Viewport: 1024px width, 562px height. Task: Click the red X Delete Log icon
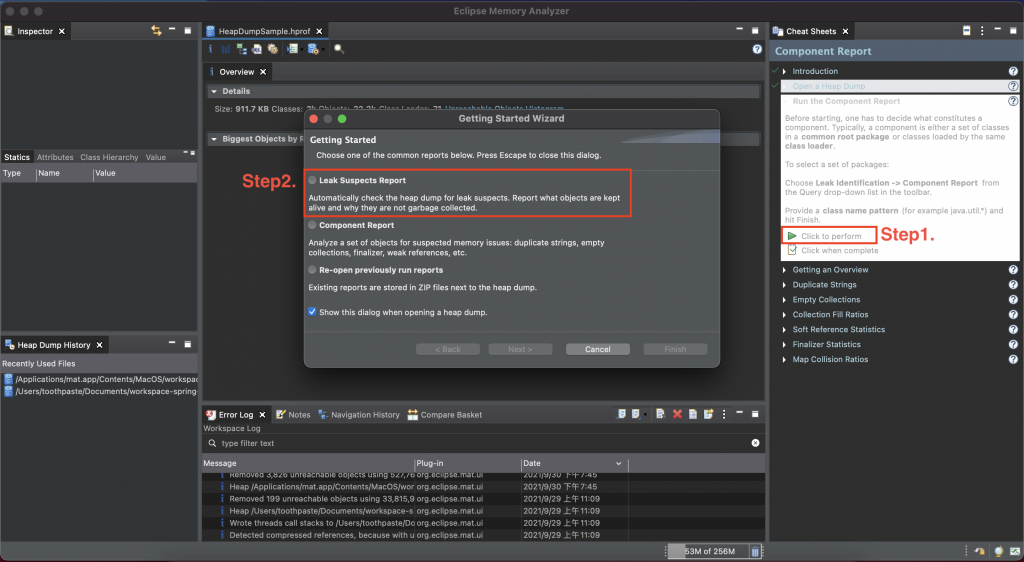point(677,414)
